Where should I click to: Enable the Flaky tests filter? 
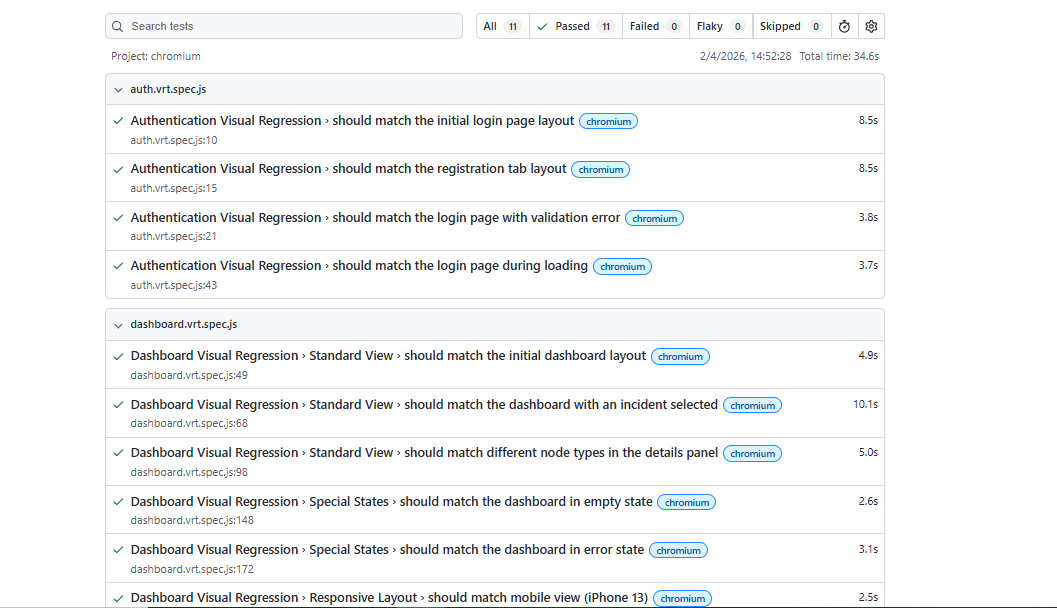coord(720,25)
